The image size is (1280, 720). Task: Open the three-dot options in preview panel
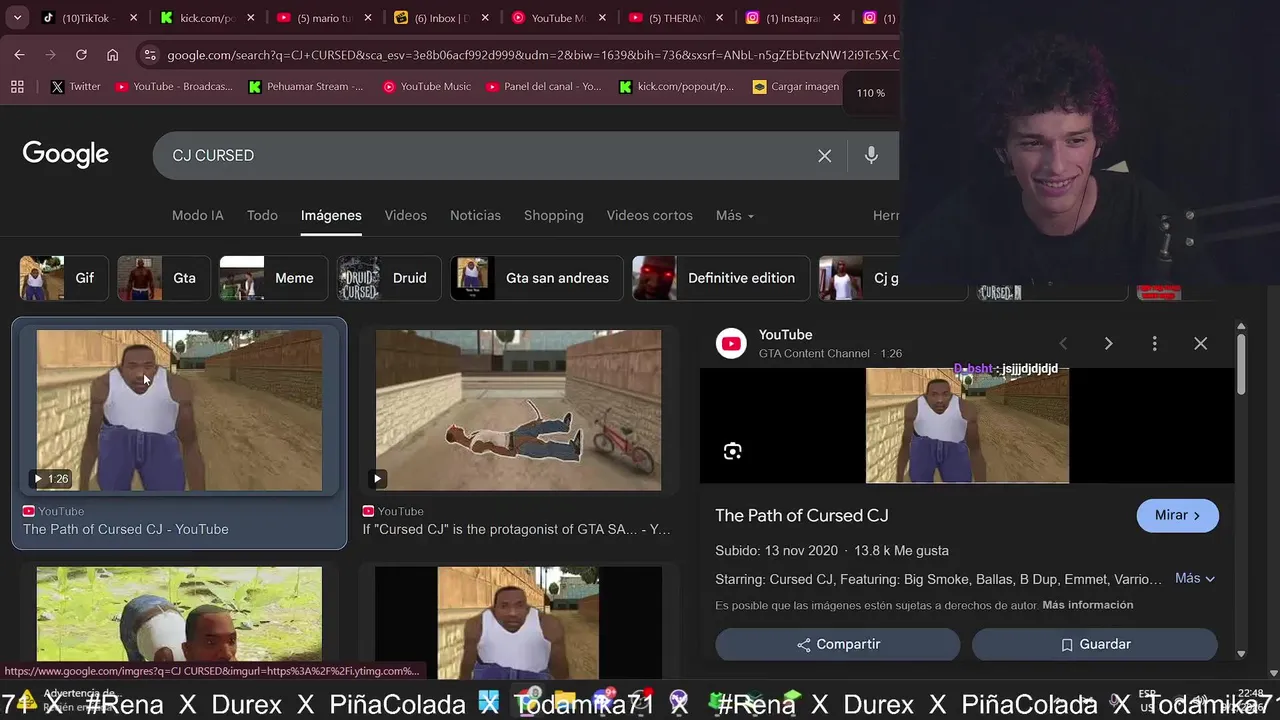pos(1154,344)
